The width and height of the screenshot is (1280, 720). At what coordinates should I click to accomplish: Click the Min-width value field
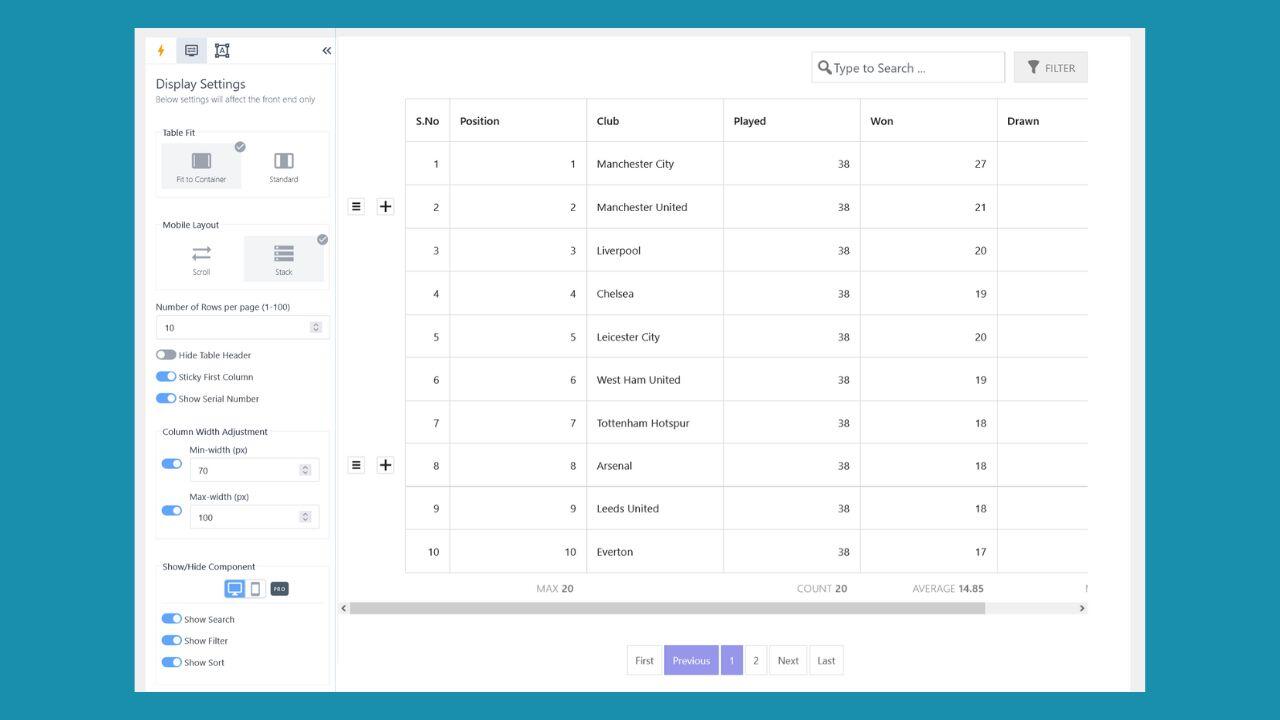[254, 470]
